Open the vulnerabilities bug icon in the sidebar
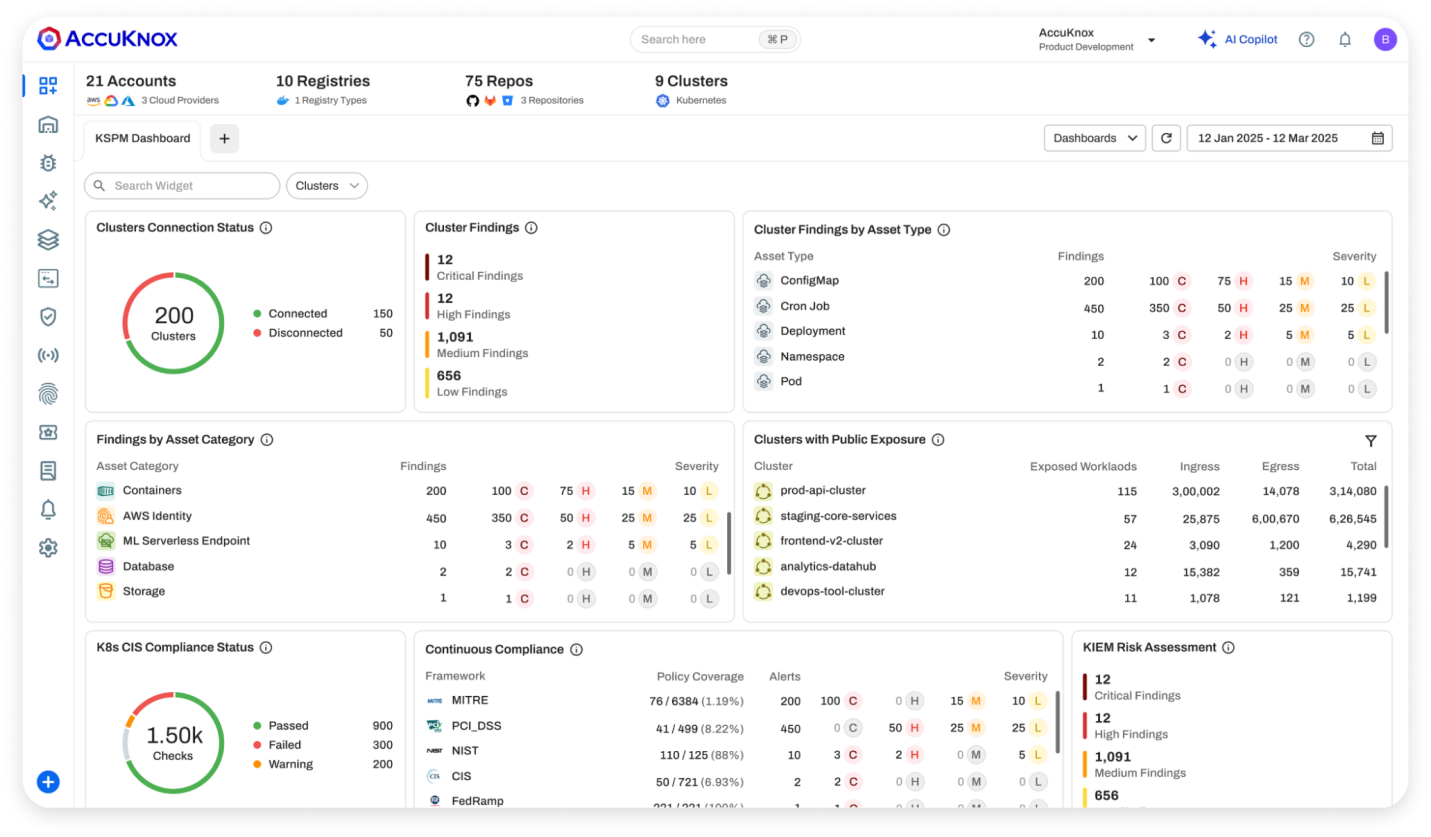 pyautogui.click(x=47, y=162)
